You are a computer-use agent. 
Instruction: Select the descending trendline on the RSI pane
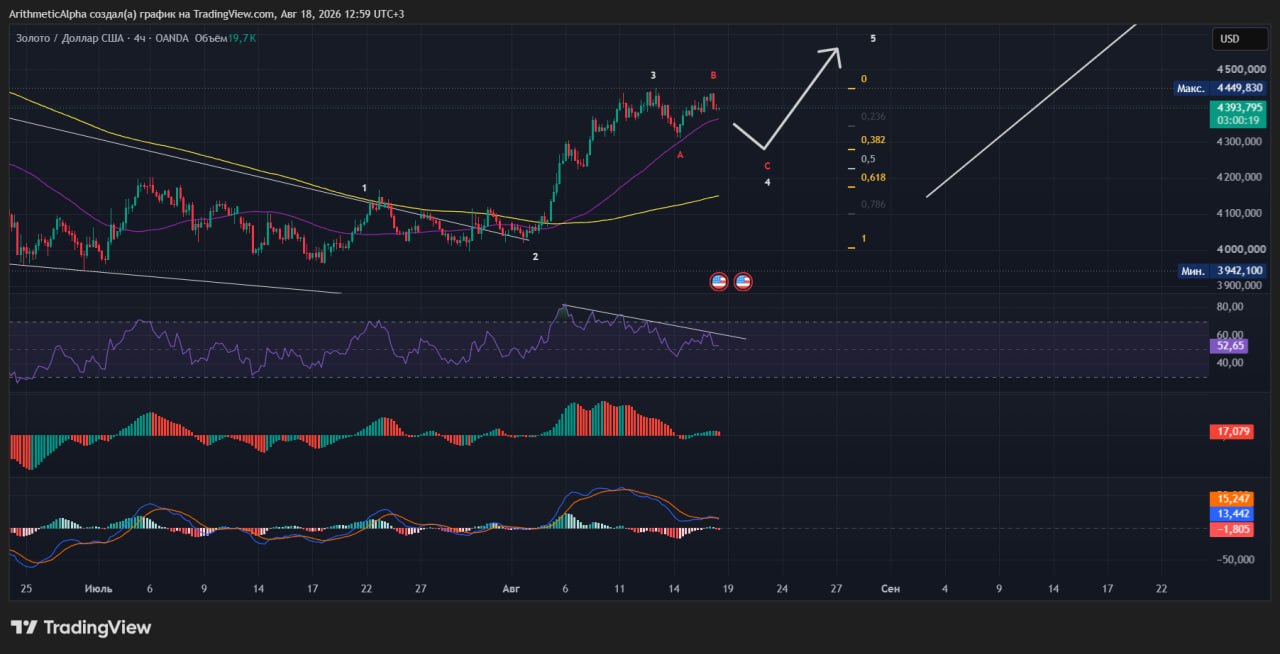[x=654, y=321]
